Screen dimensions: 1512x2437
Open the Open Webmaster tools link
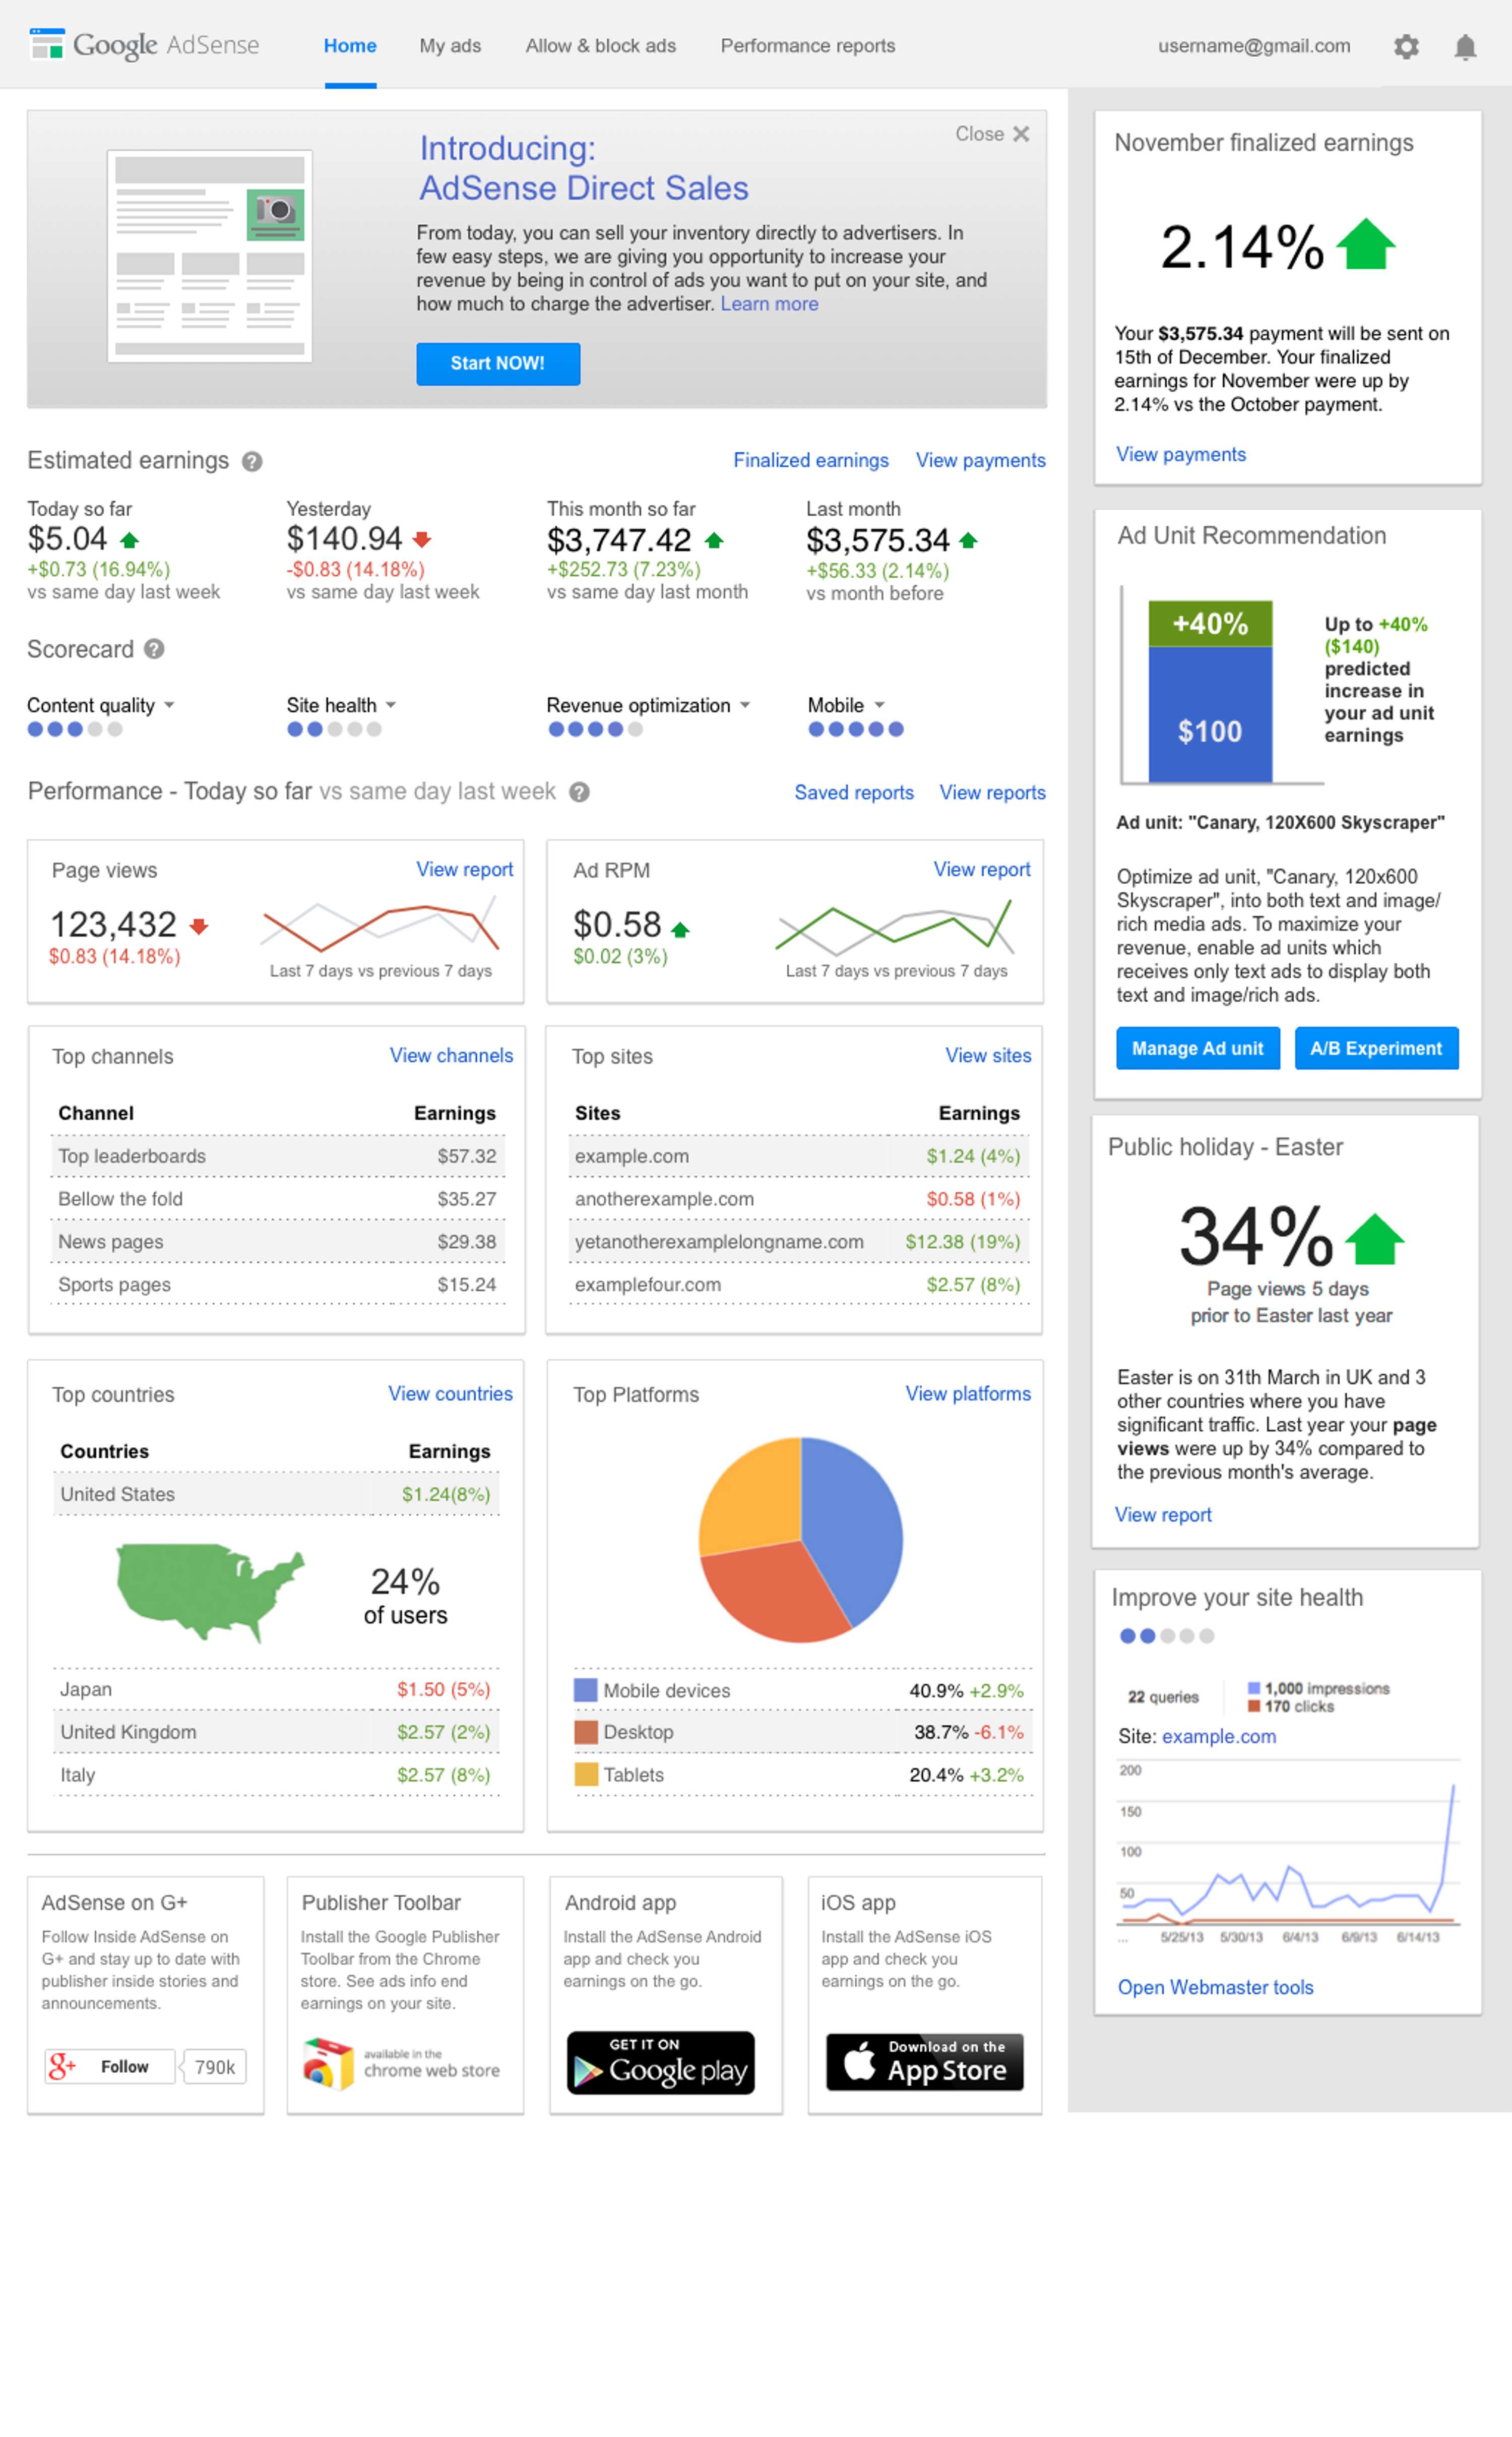tap(1215, 1987)
